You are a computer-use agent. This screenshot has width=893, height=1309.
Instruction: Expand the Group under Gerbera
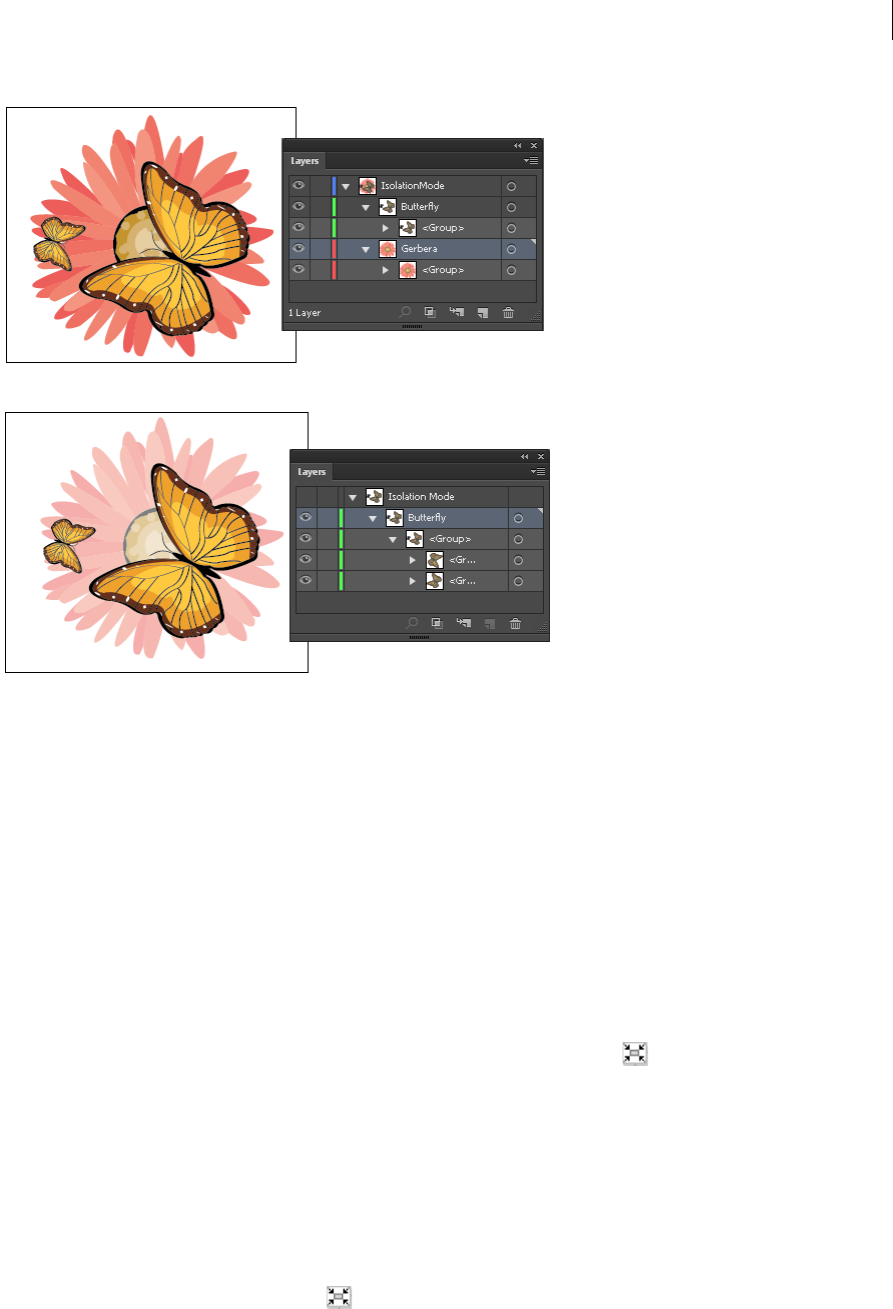point(386,270)
